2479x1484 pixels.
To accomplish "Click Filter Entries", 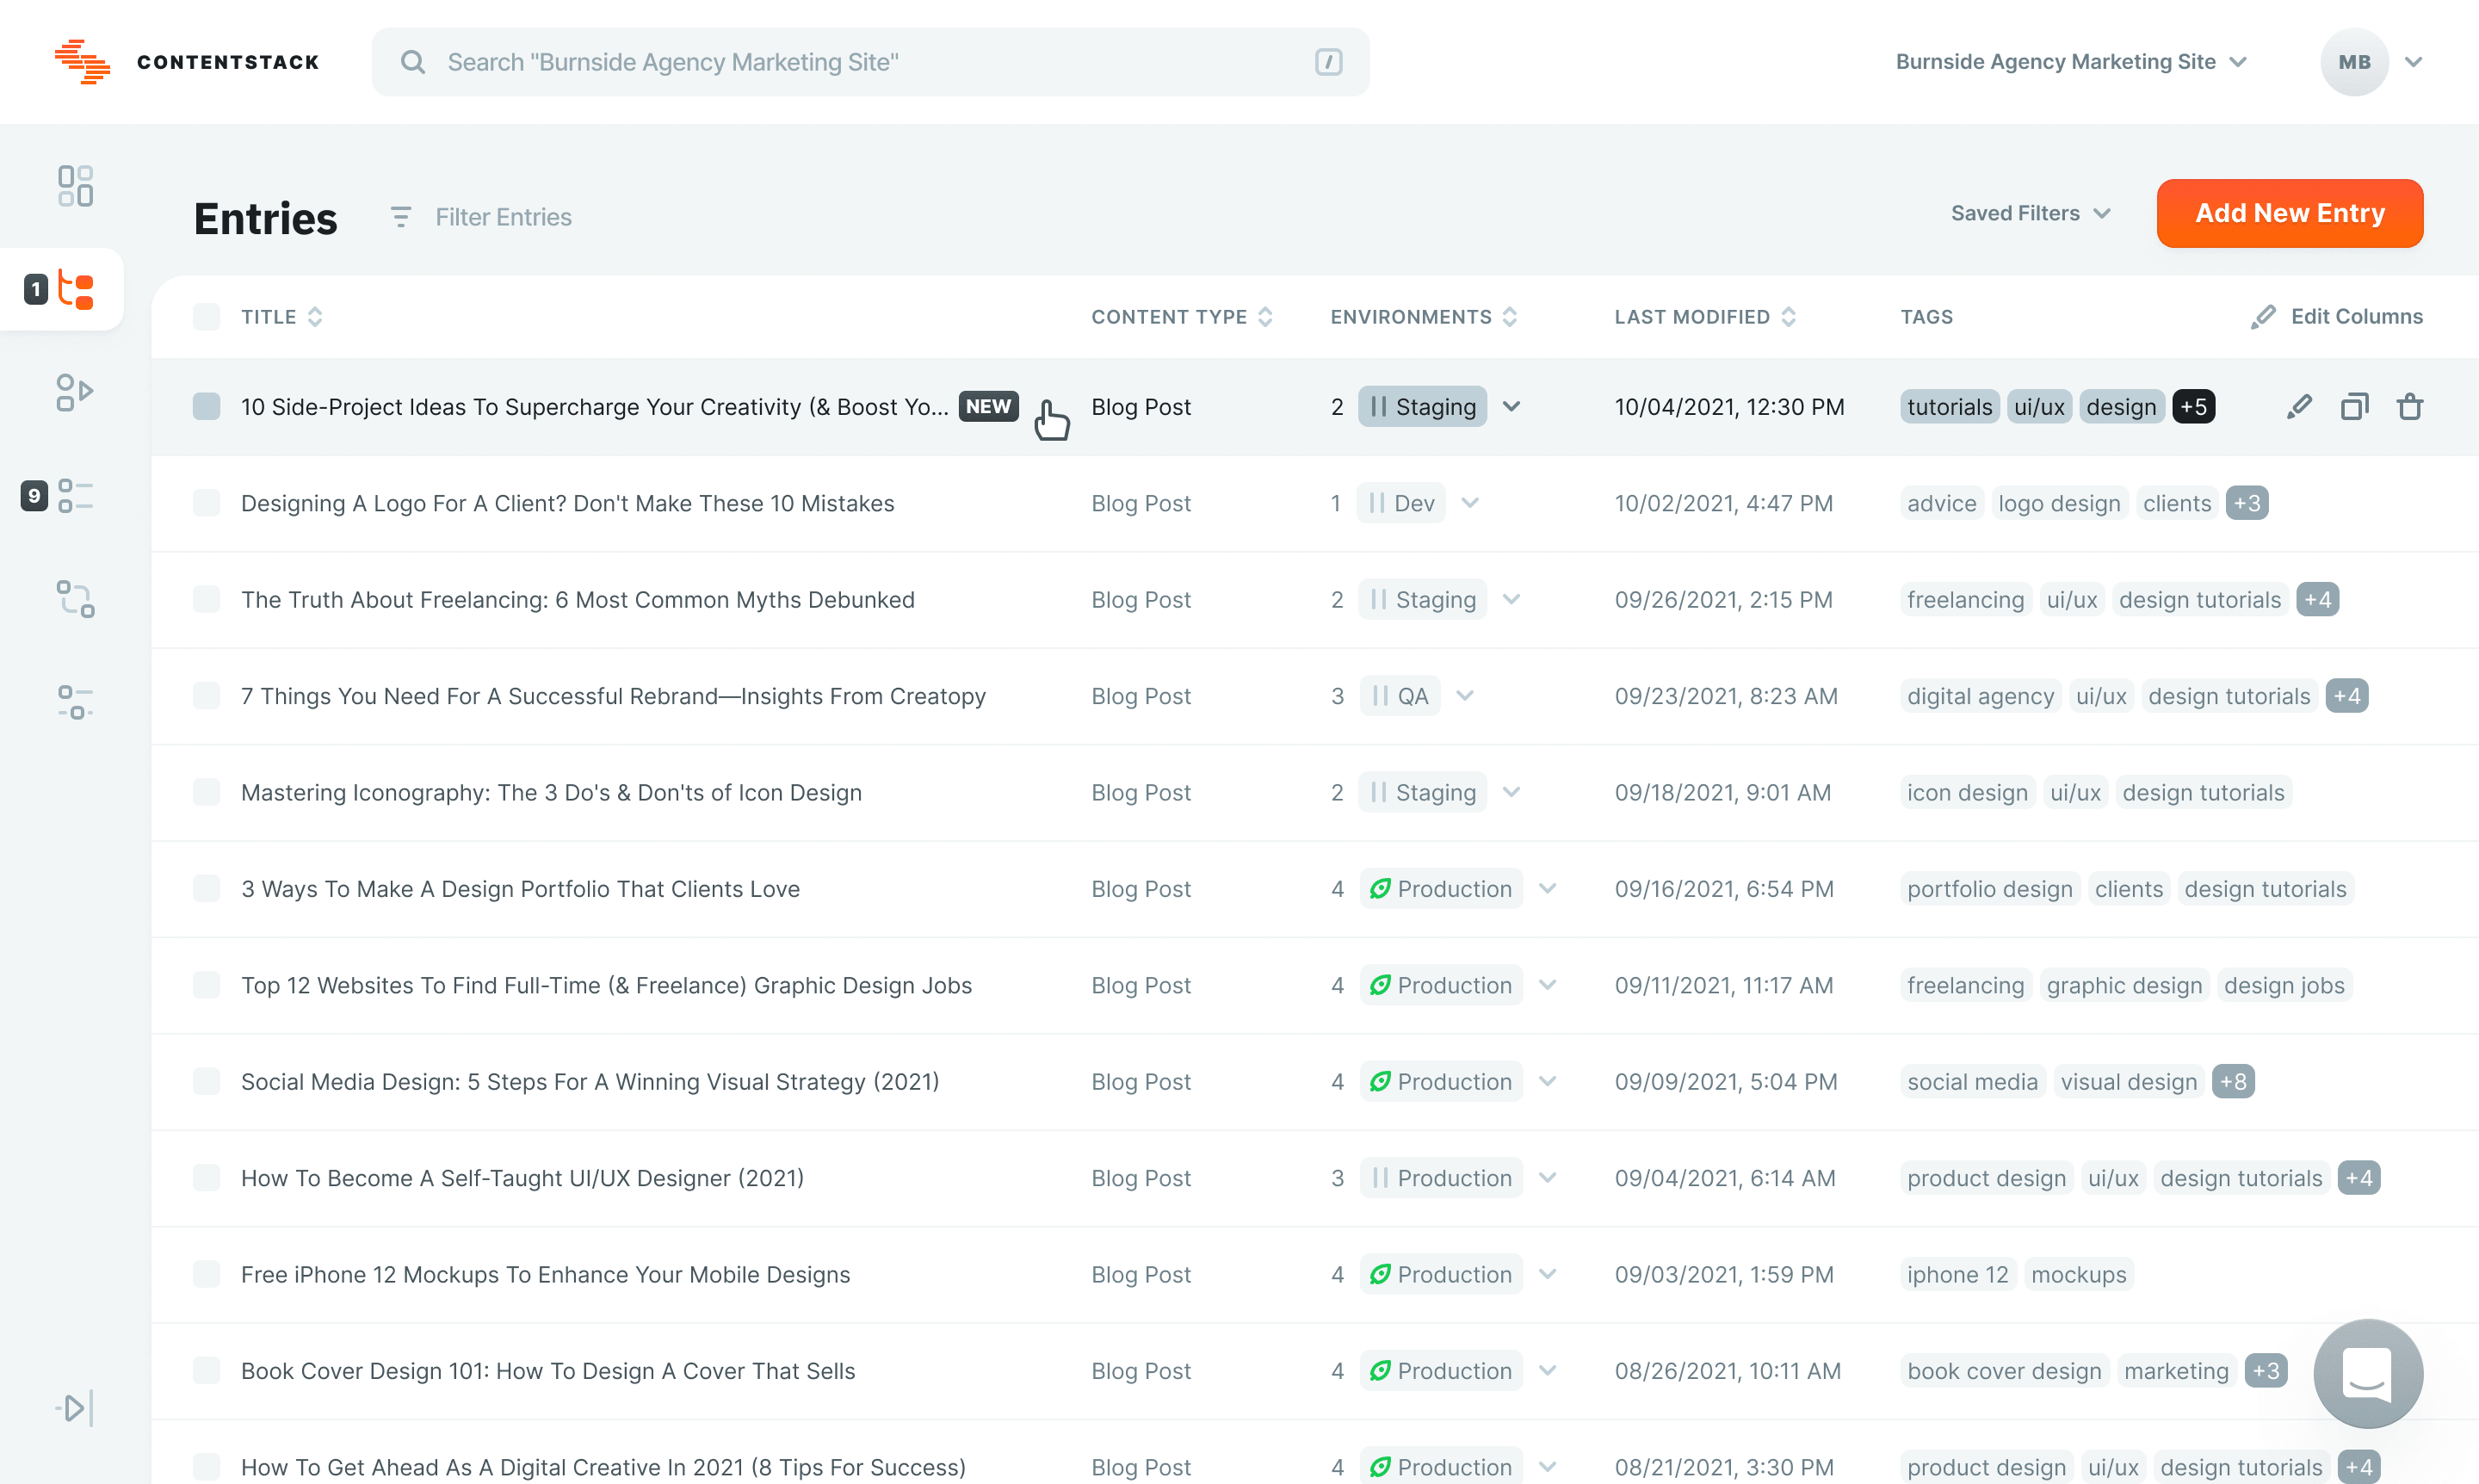I will 503,217.
